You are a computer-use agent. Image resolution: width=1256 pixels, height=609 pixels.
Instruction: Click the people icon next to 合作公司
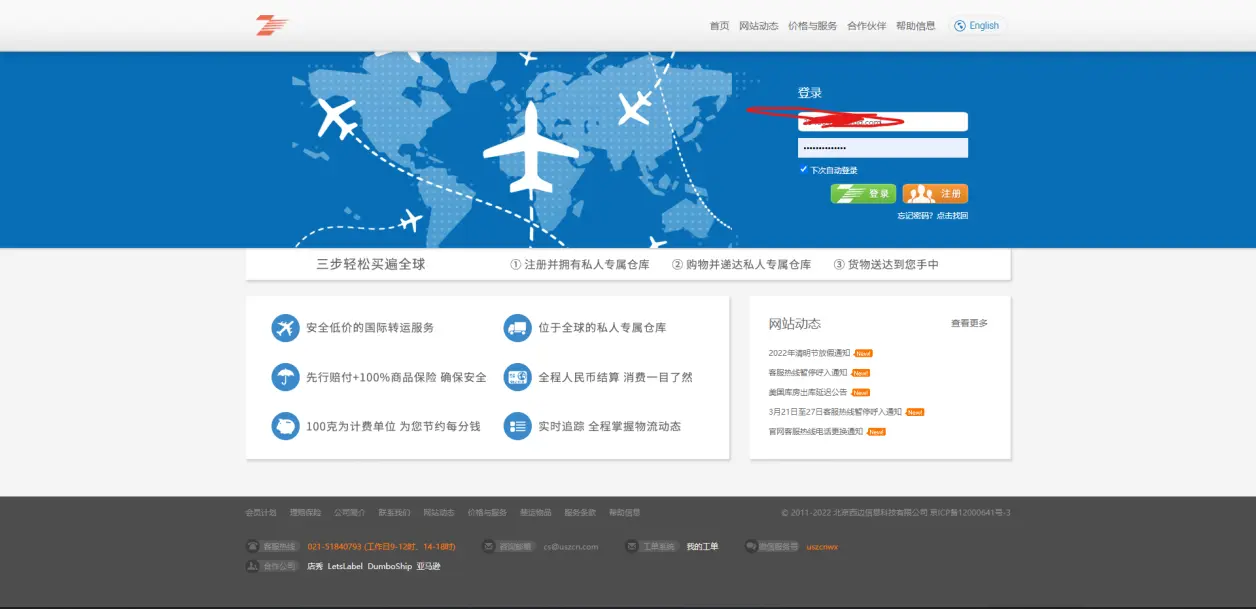coord(252,566)
